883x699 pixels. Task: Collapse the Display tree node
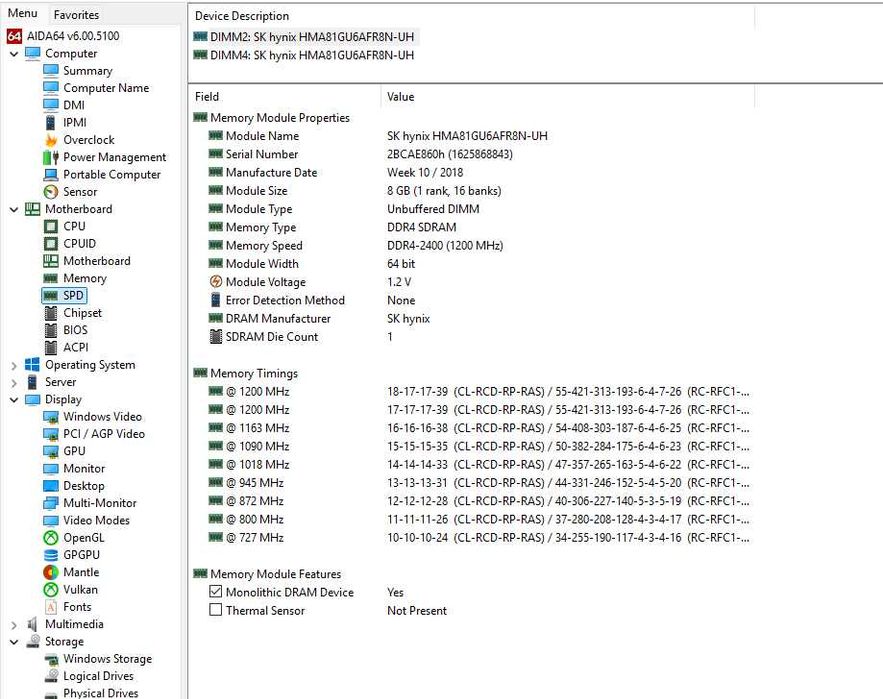click(x=14, y=400)
